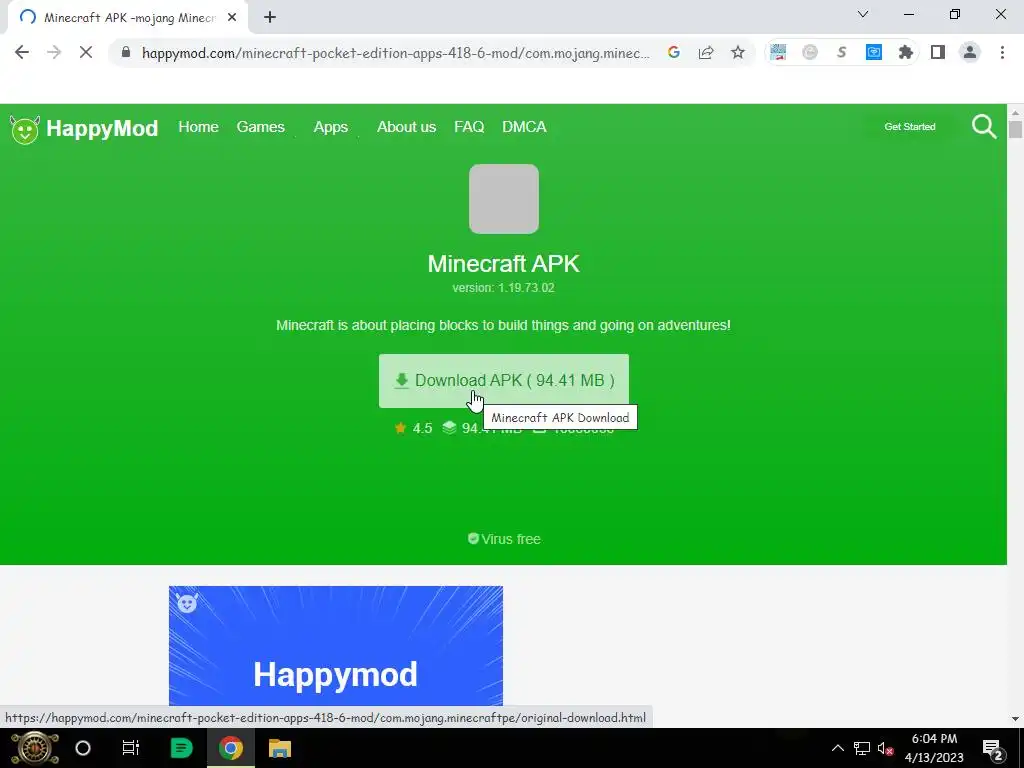Open the tab search chevron
The width and height of the screenshot is (1024, 768).
pyautogui.click(x=863, y=14)
